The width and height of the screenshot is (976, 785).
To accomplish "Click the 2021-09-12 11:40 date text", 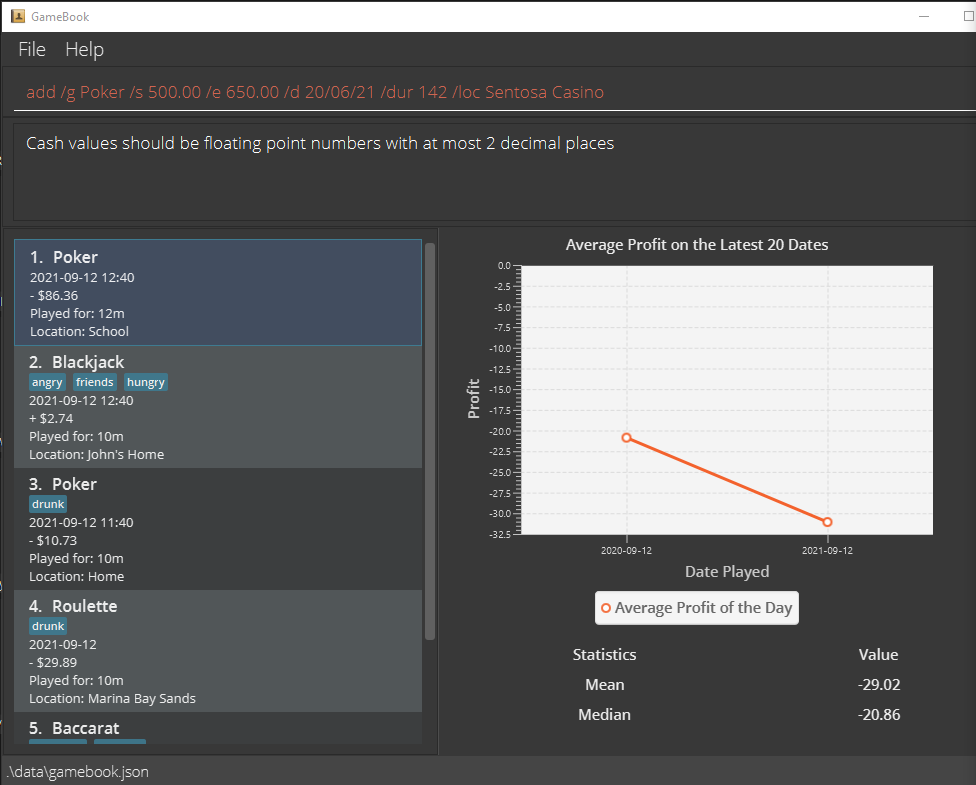I will [x=81, y=522].
